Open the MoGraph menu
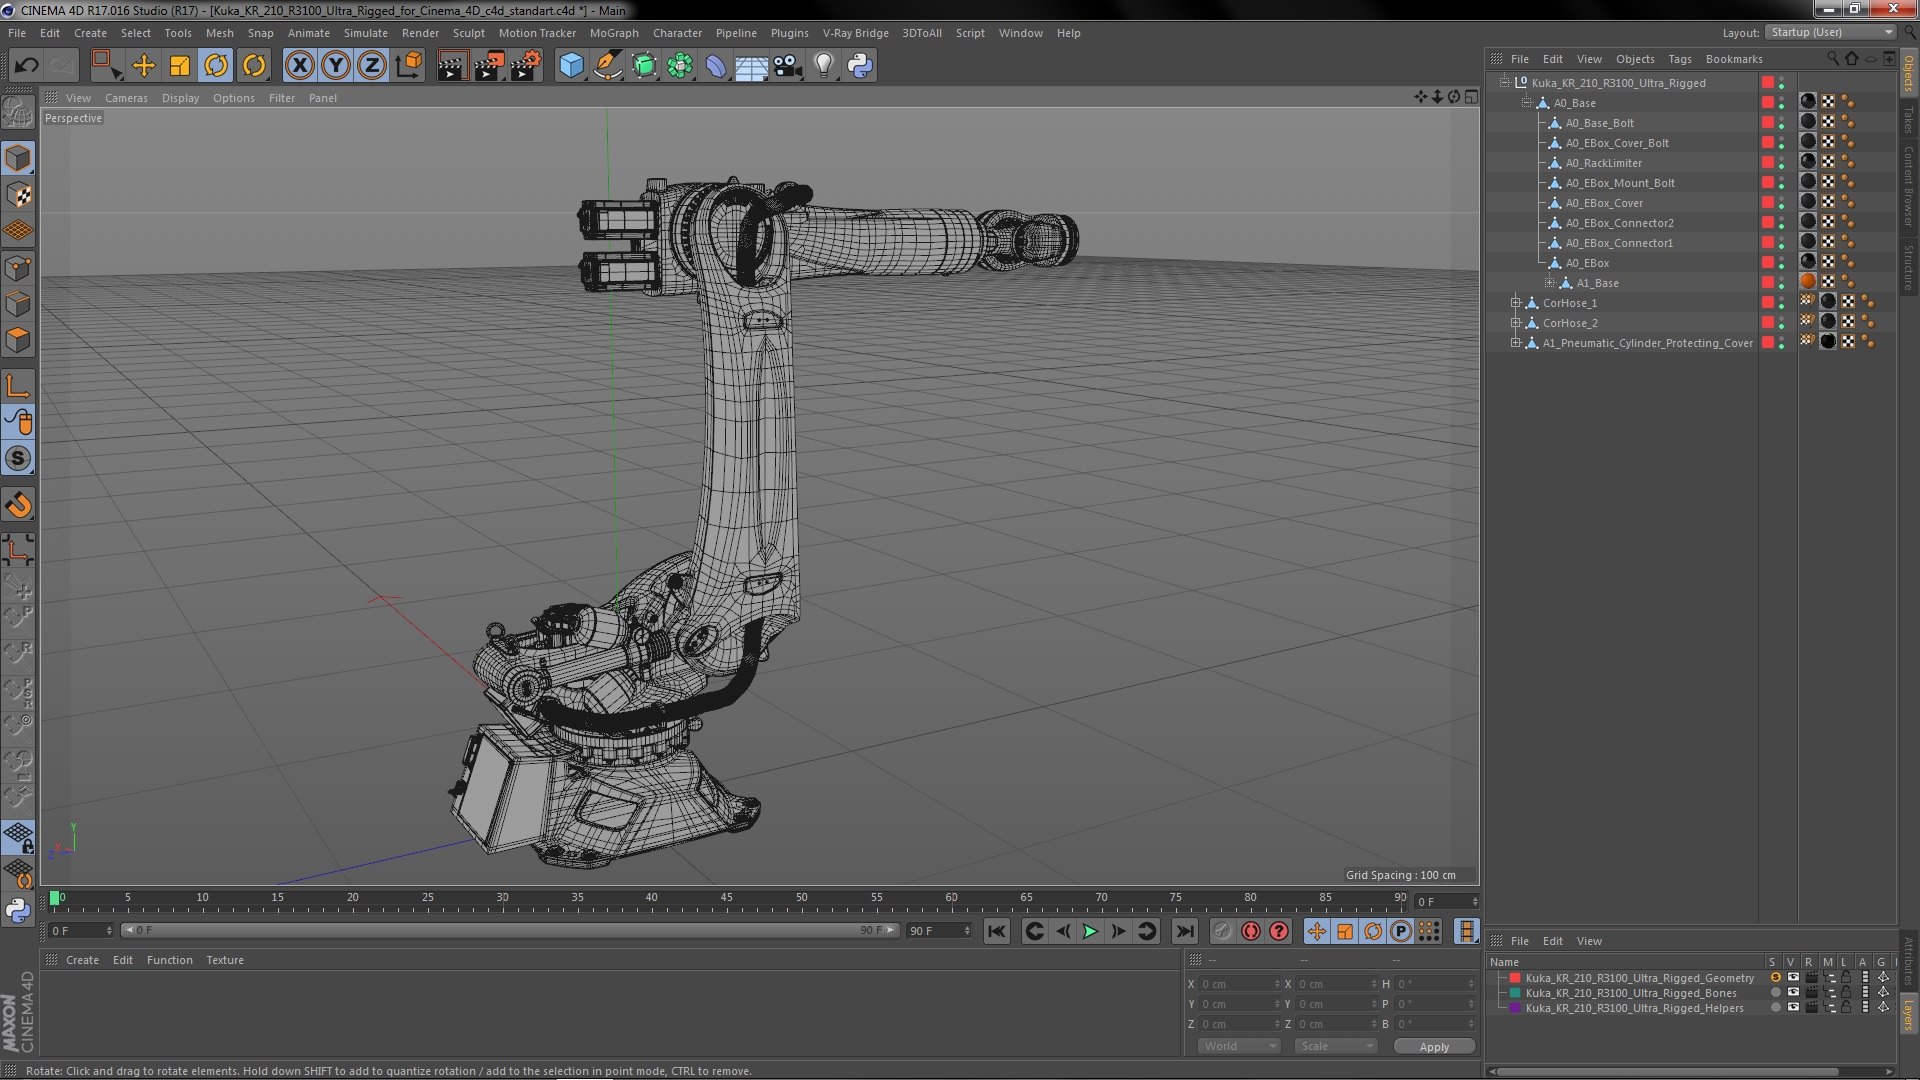 click(614, 33)
